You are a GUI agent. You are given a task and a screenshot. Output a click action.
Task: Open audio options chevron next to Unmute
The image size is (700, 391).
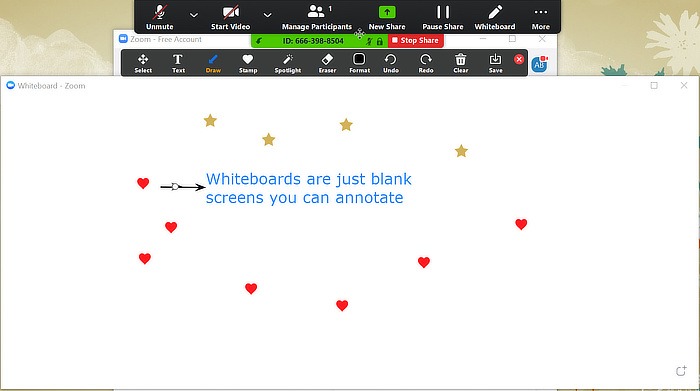(194, 15)
